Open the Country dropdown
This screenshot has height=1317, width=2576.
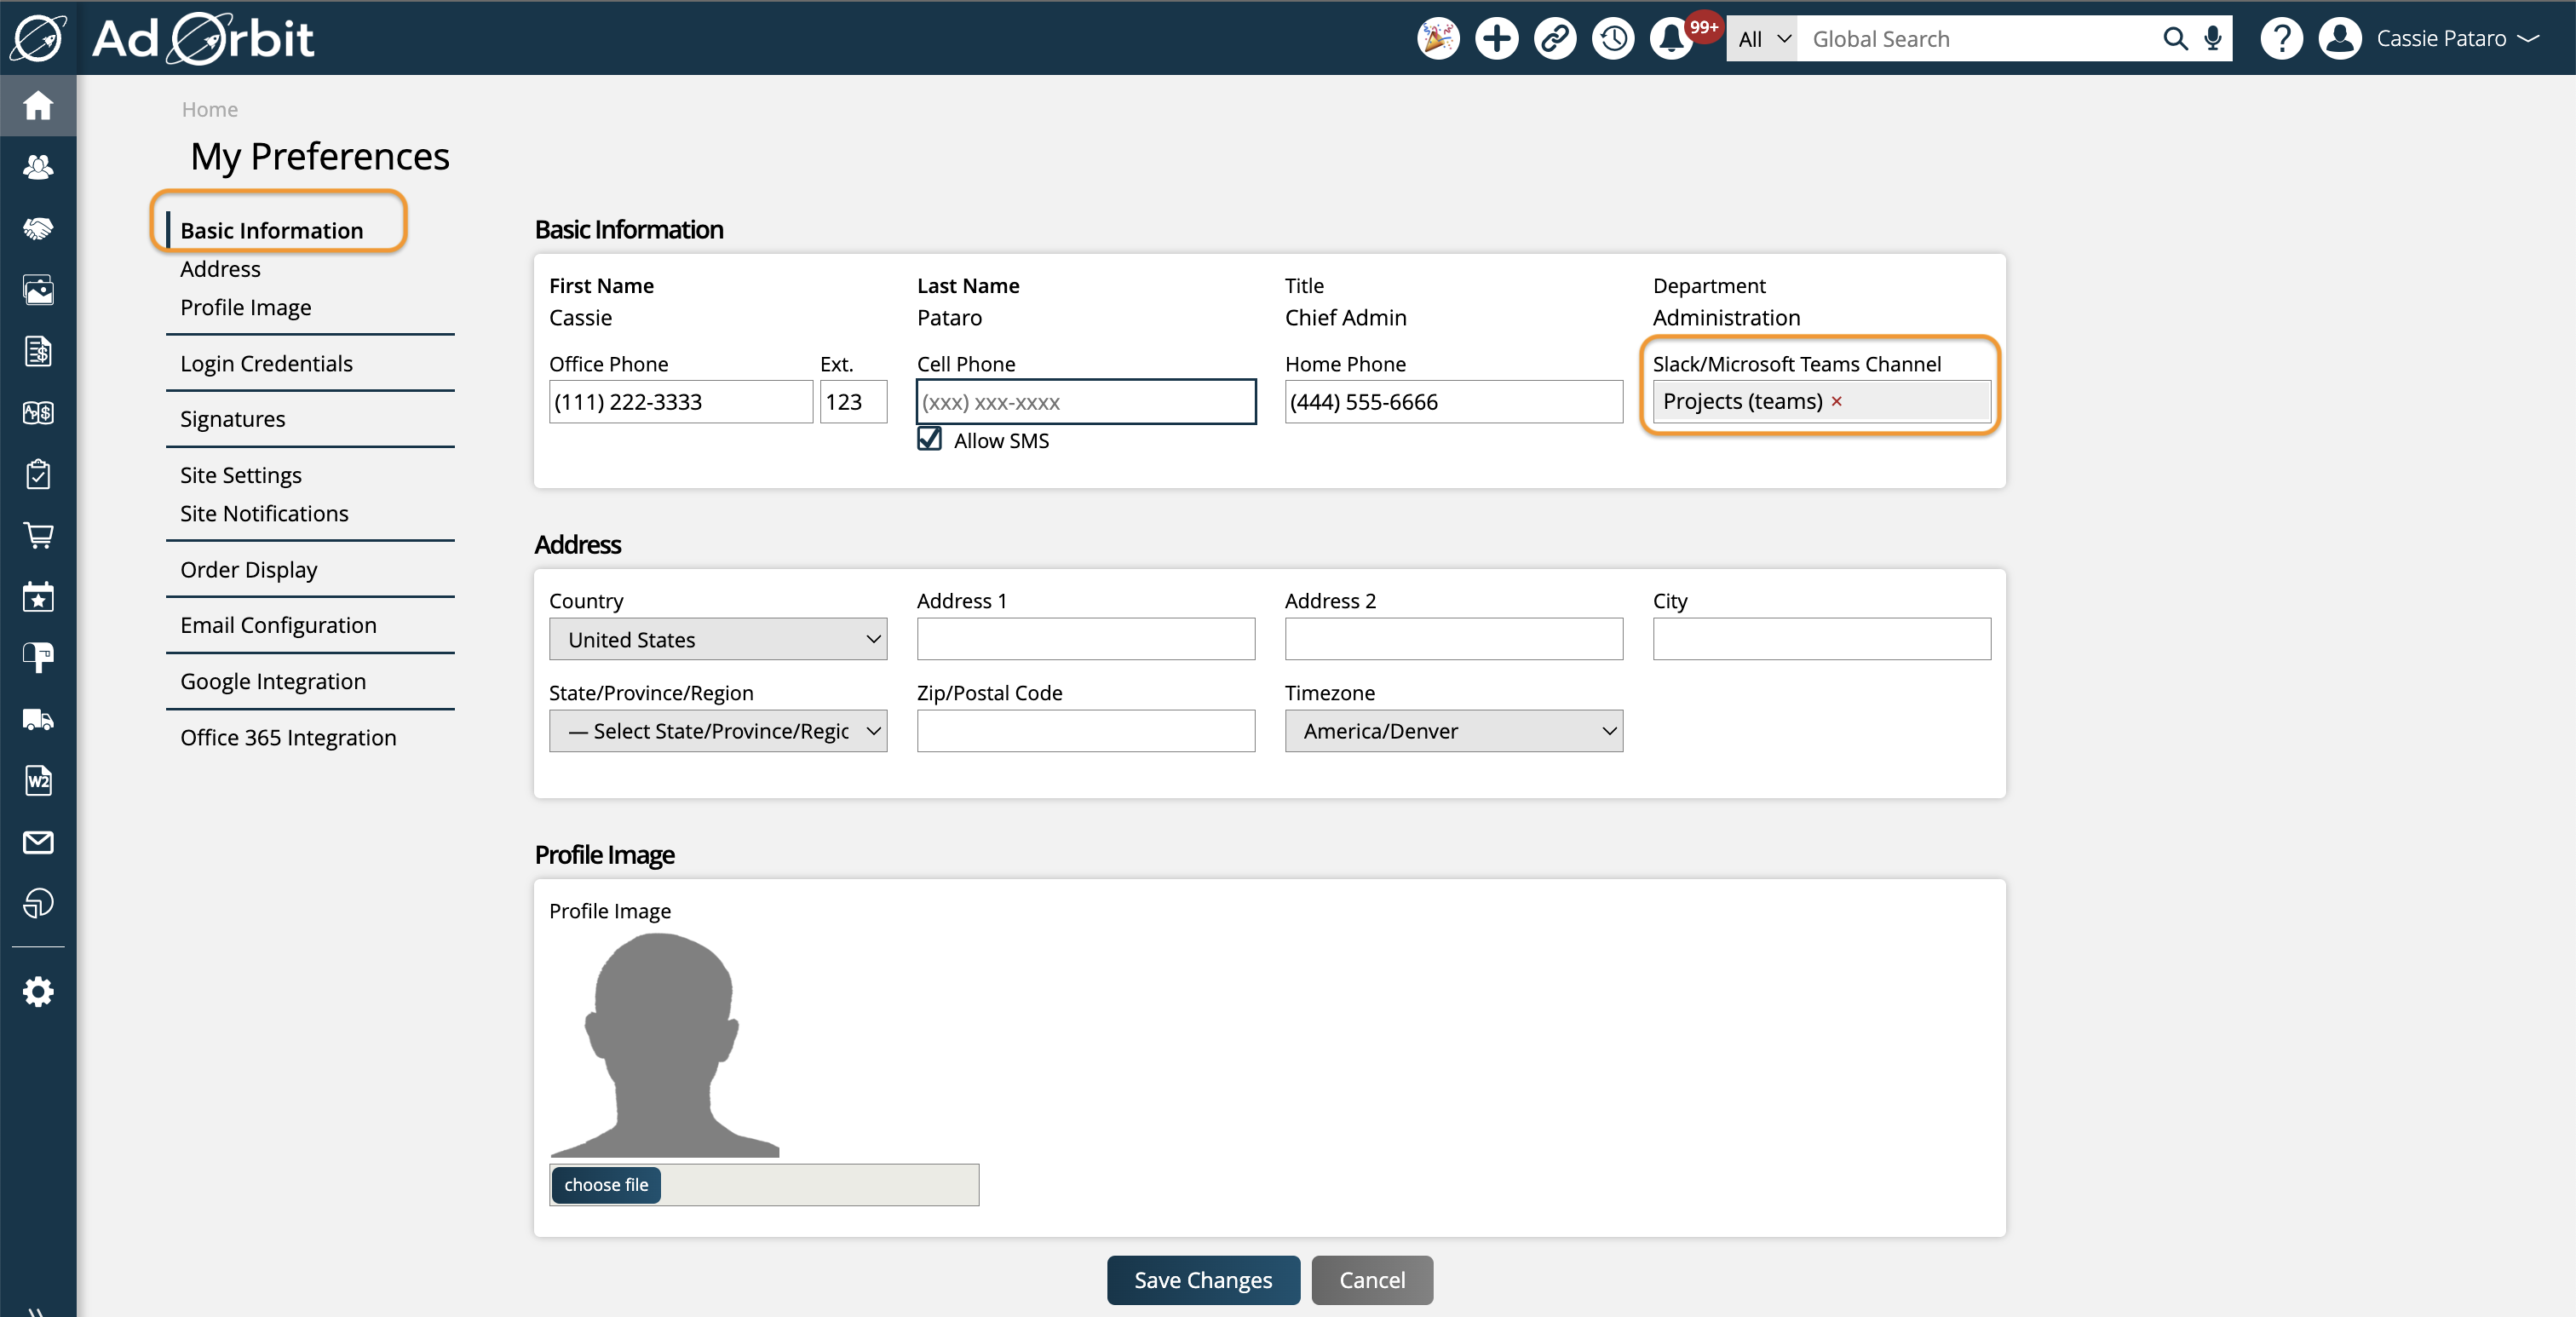pos(717,639)
